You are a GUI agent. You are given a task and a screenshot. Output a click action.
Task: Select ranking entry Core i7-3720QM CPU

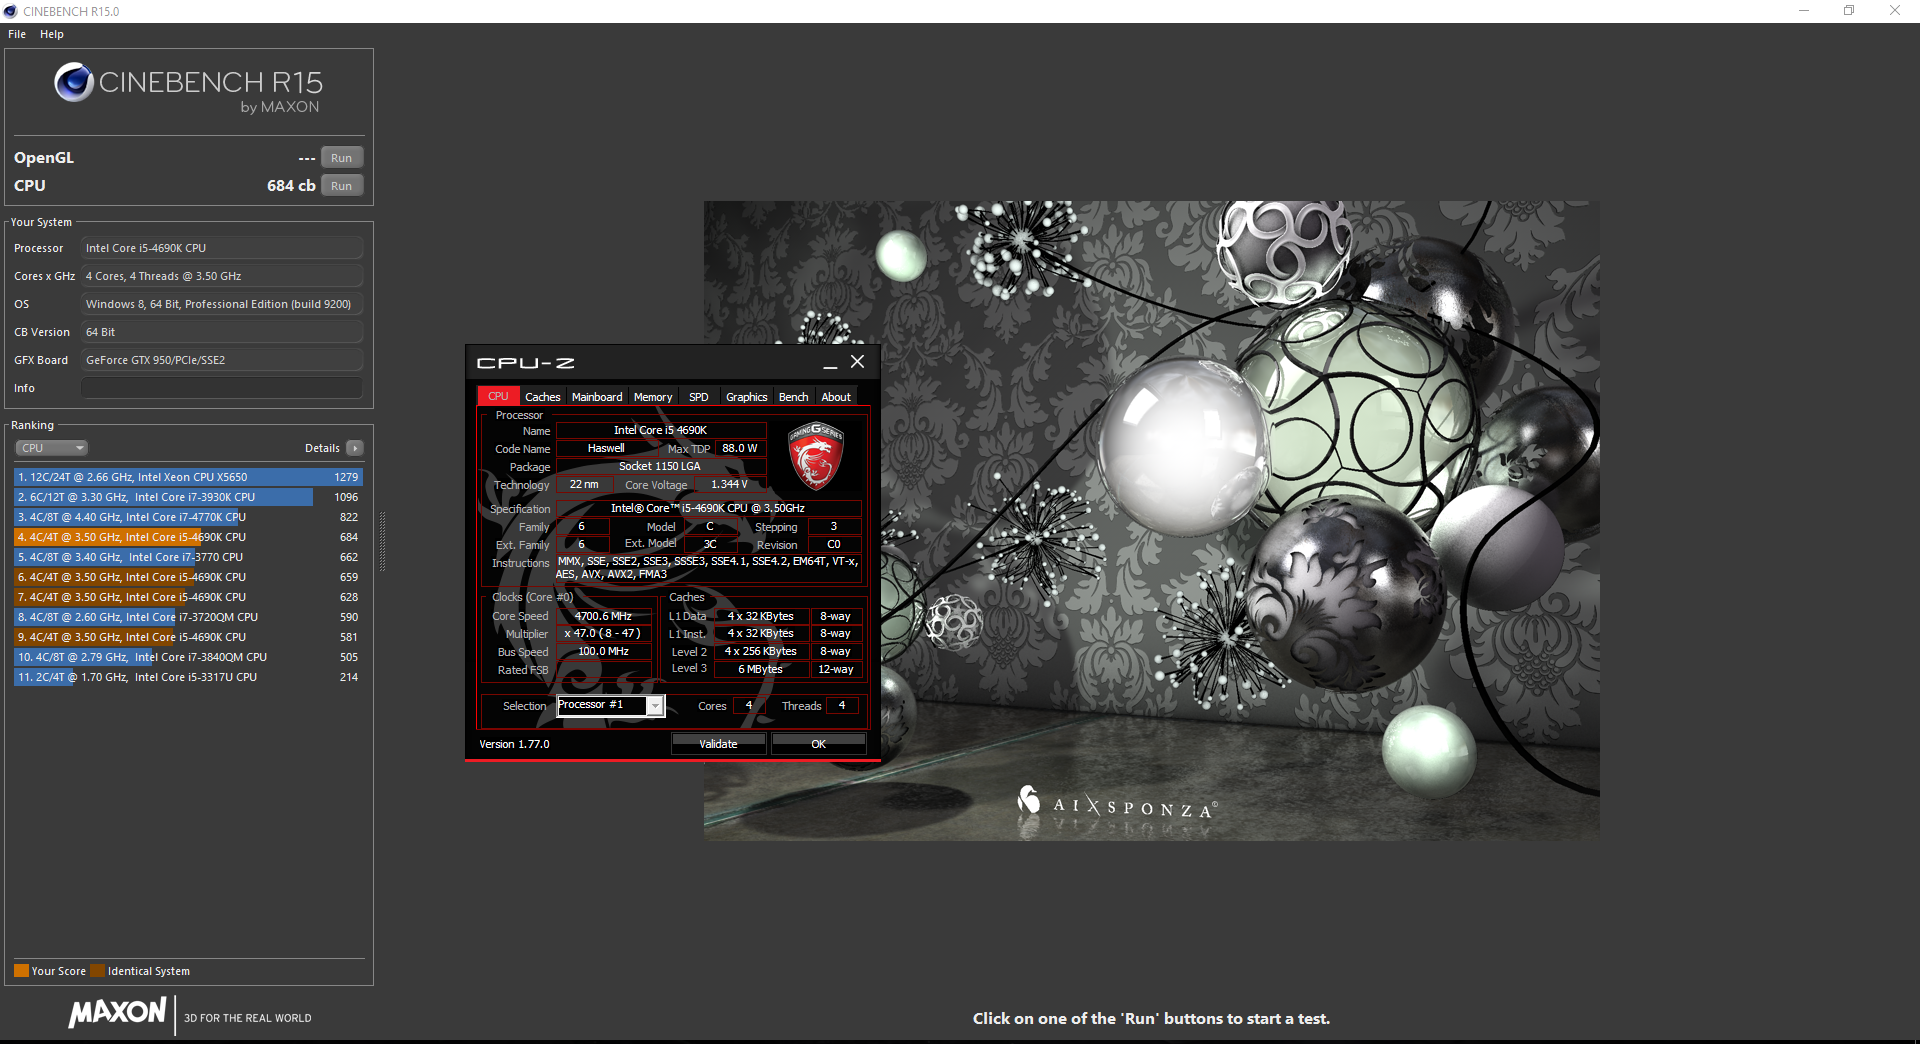(x=188, y=617)
